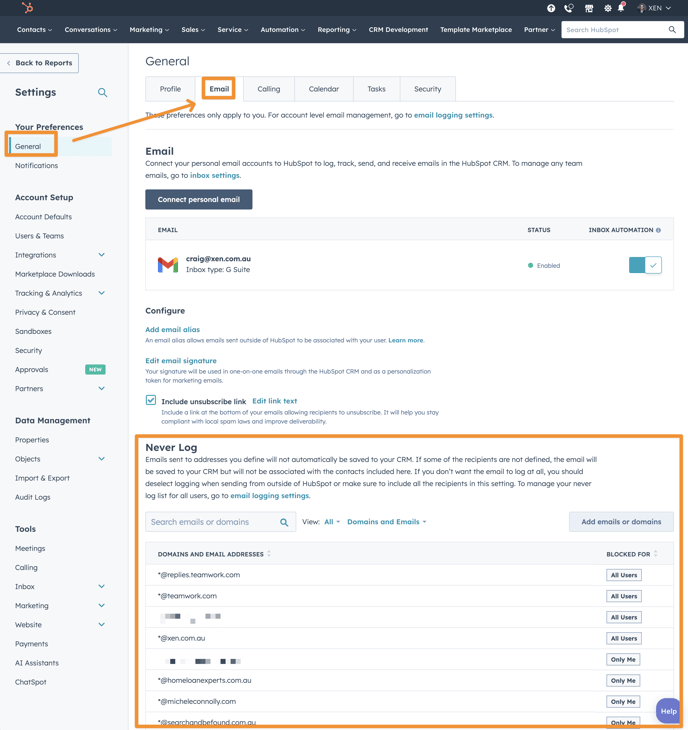Viewport: 688px width, 730px height.
Task: Open Approvals in the sidebar
Action: tap(32, 370)
